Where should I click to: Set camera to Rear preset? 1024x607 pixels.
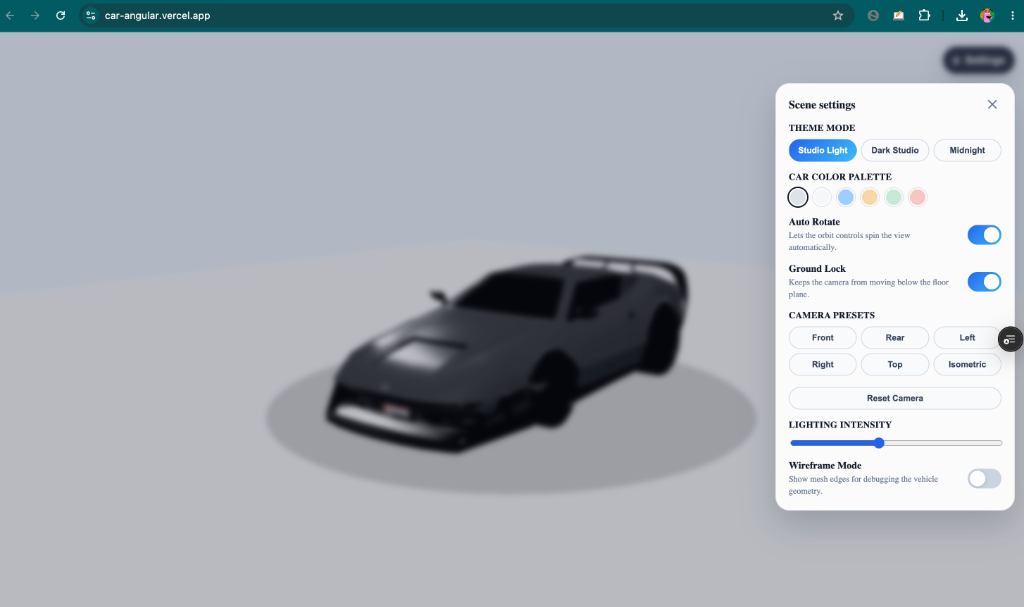(x=895, y=338)
